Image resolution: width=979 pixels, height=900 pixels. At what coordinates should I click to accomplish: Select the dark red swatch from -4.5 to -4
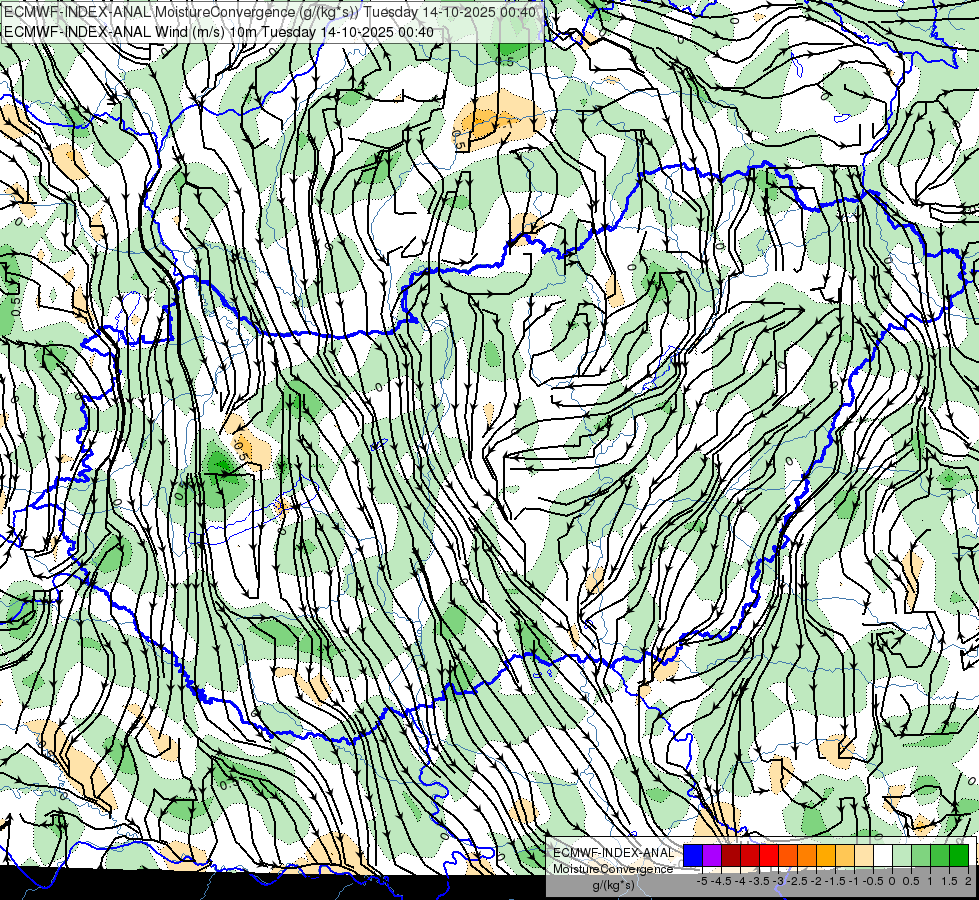(x=731, y=855)
